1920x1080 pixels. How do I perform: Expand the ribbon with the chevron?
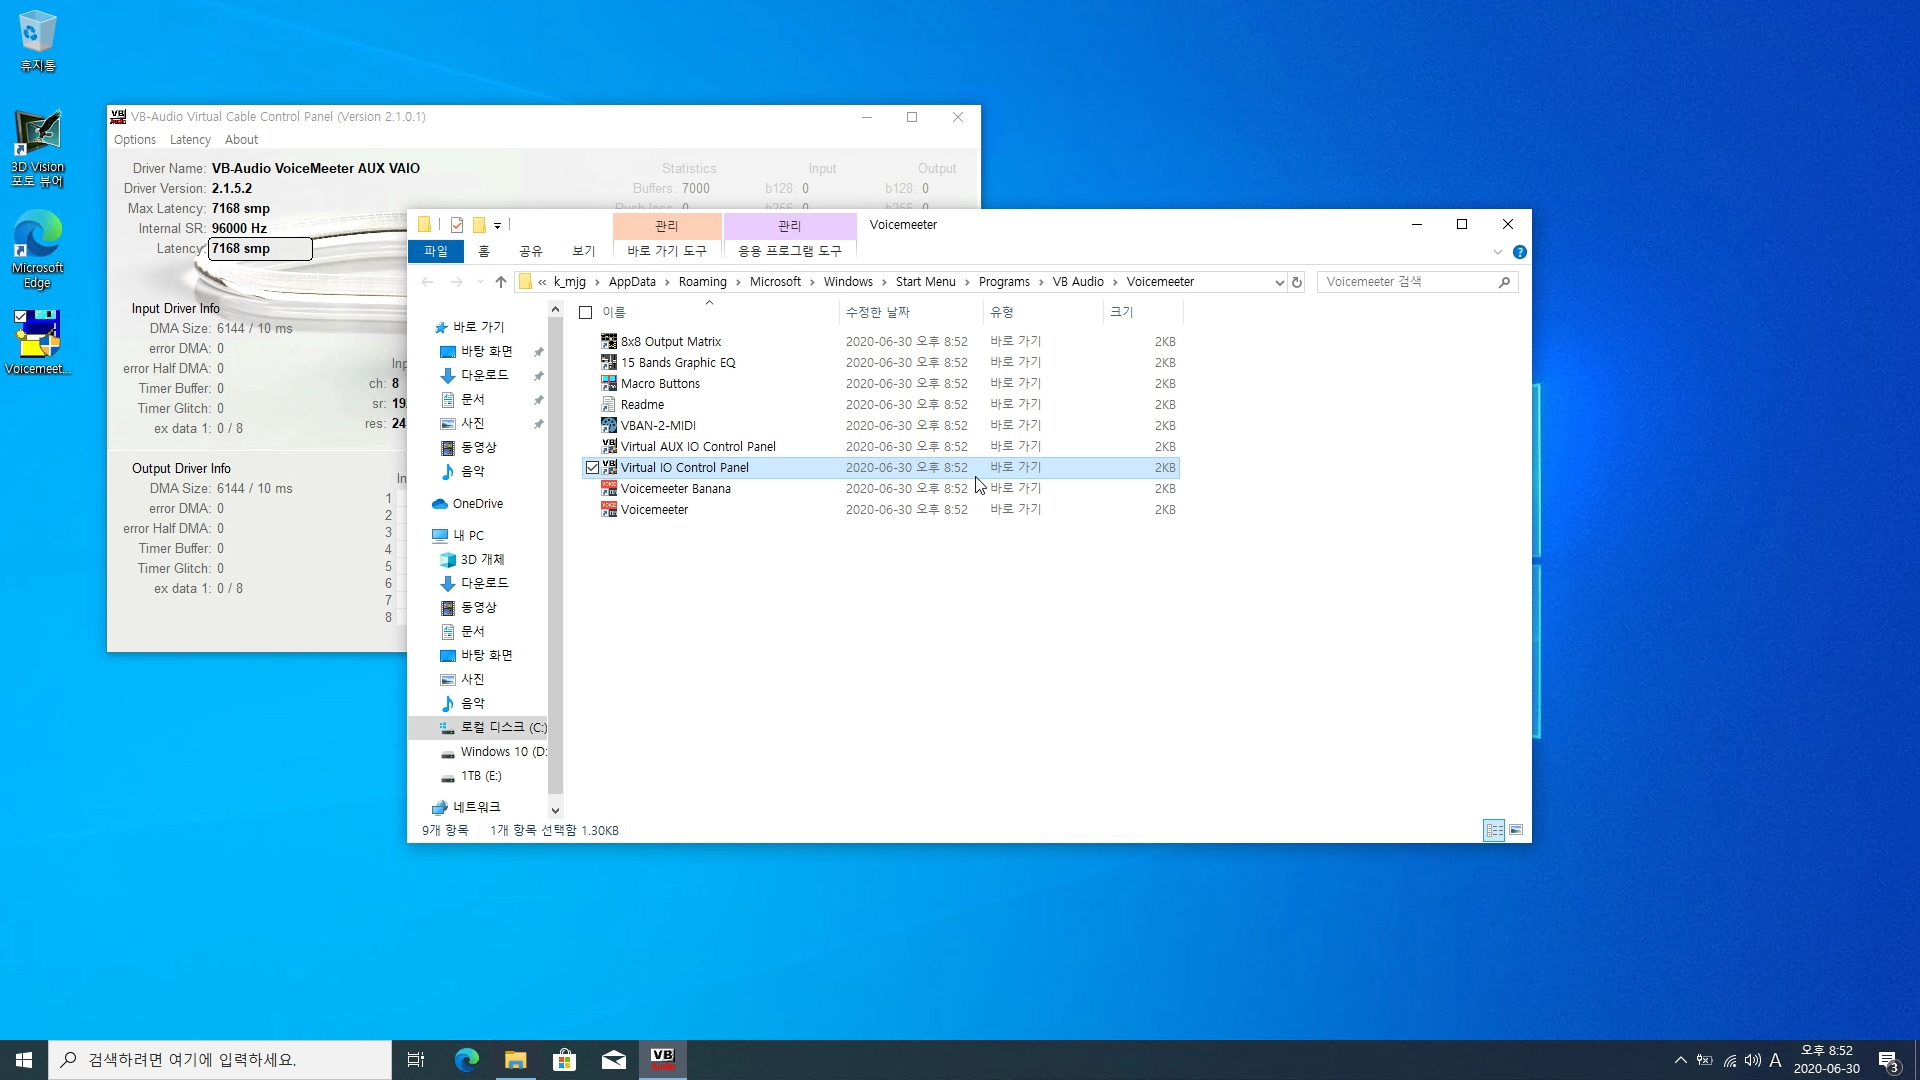click(1497, 252)
